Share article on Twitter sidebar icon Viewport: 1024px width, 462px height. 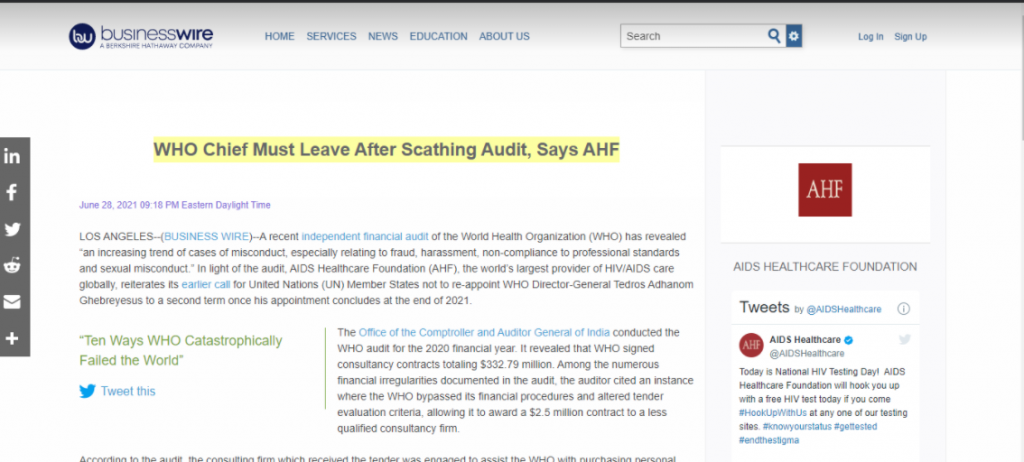[12, 229]
